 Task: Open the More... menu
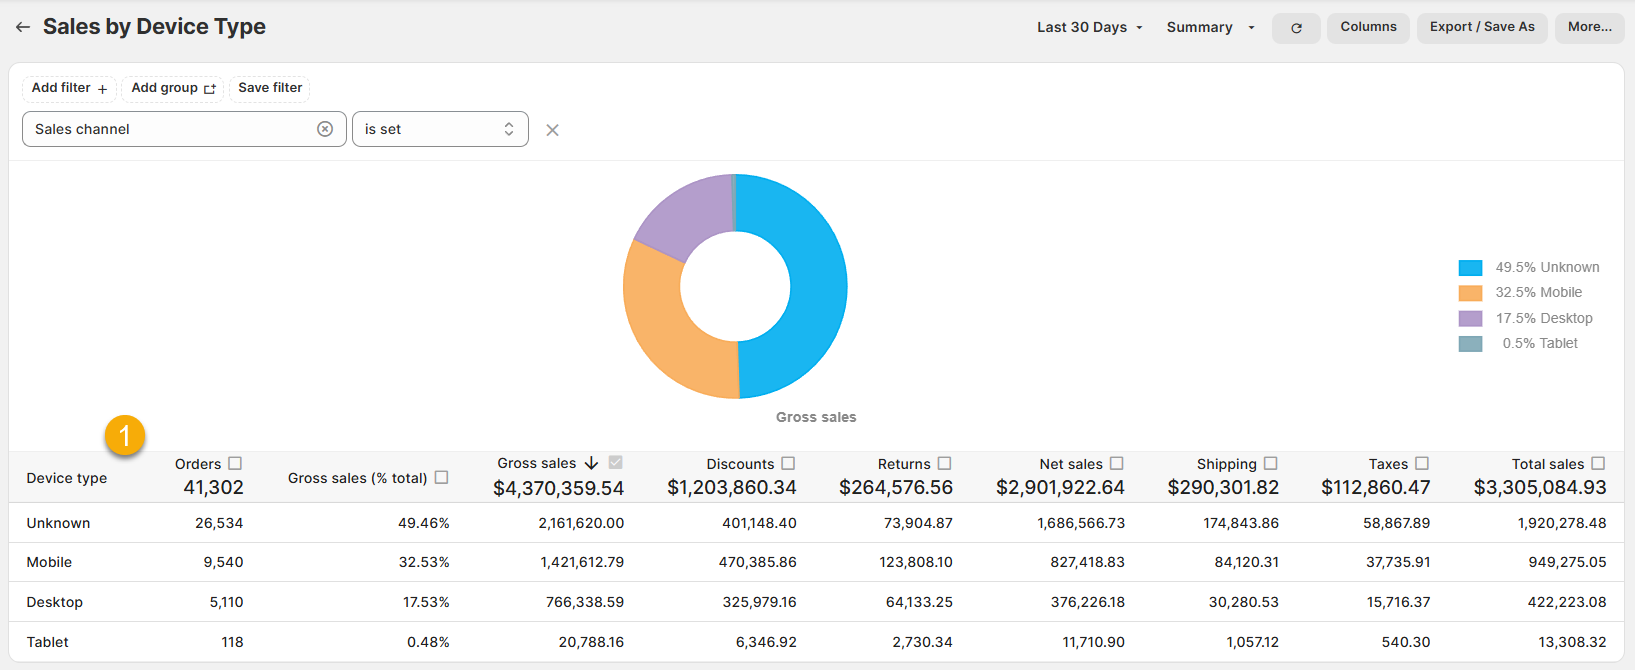(1589, 27)
